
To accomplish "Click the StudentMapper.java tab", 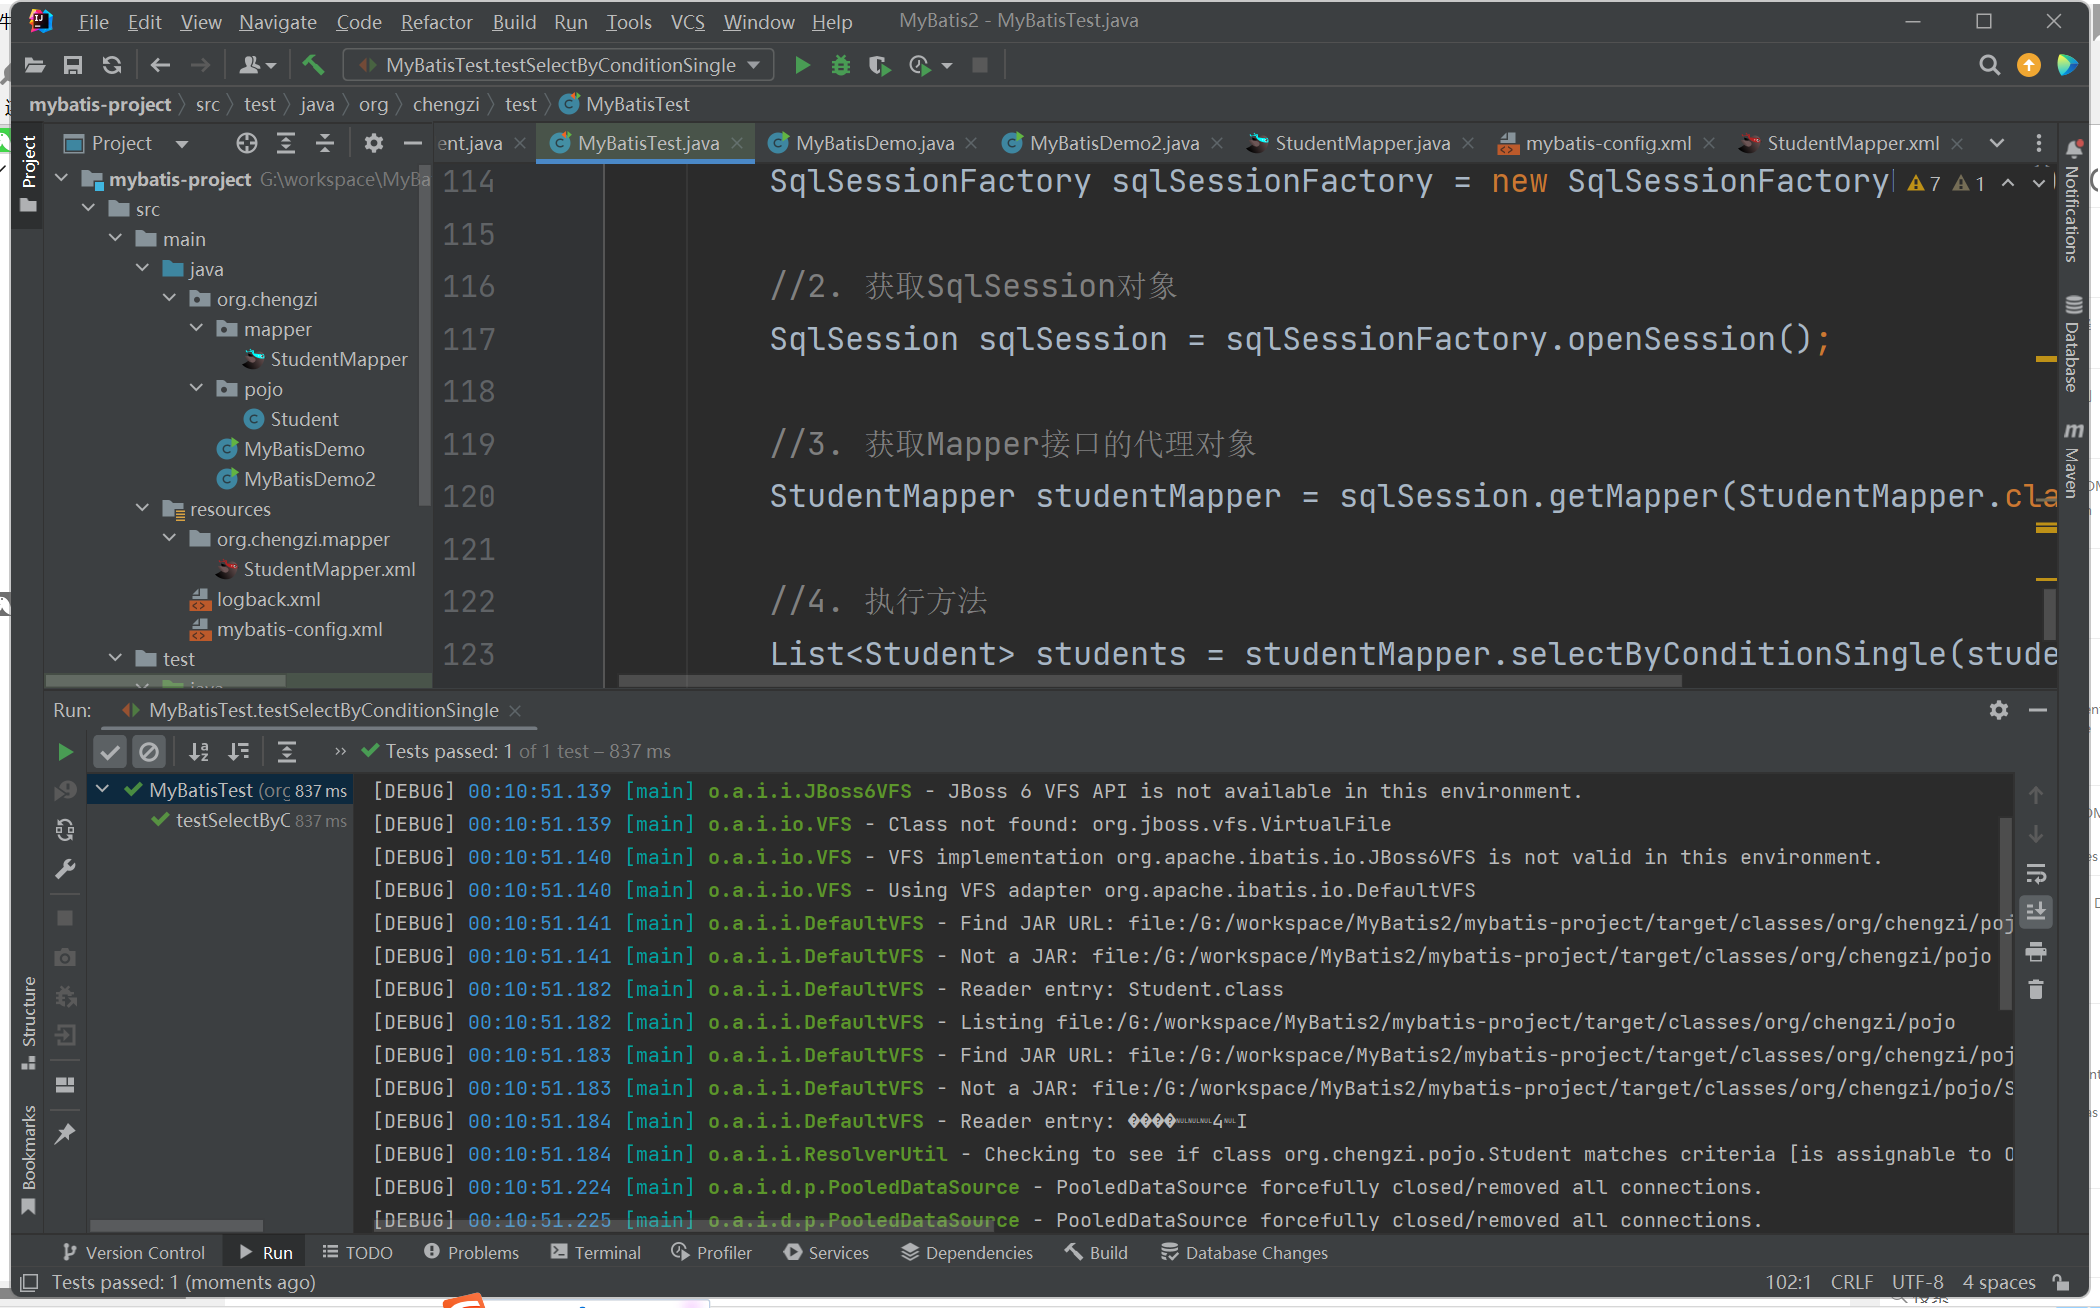I will [x=1353, y=142].
